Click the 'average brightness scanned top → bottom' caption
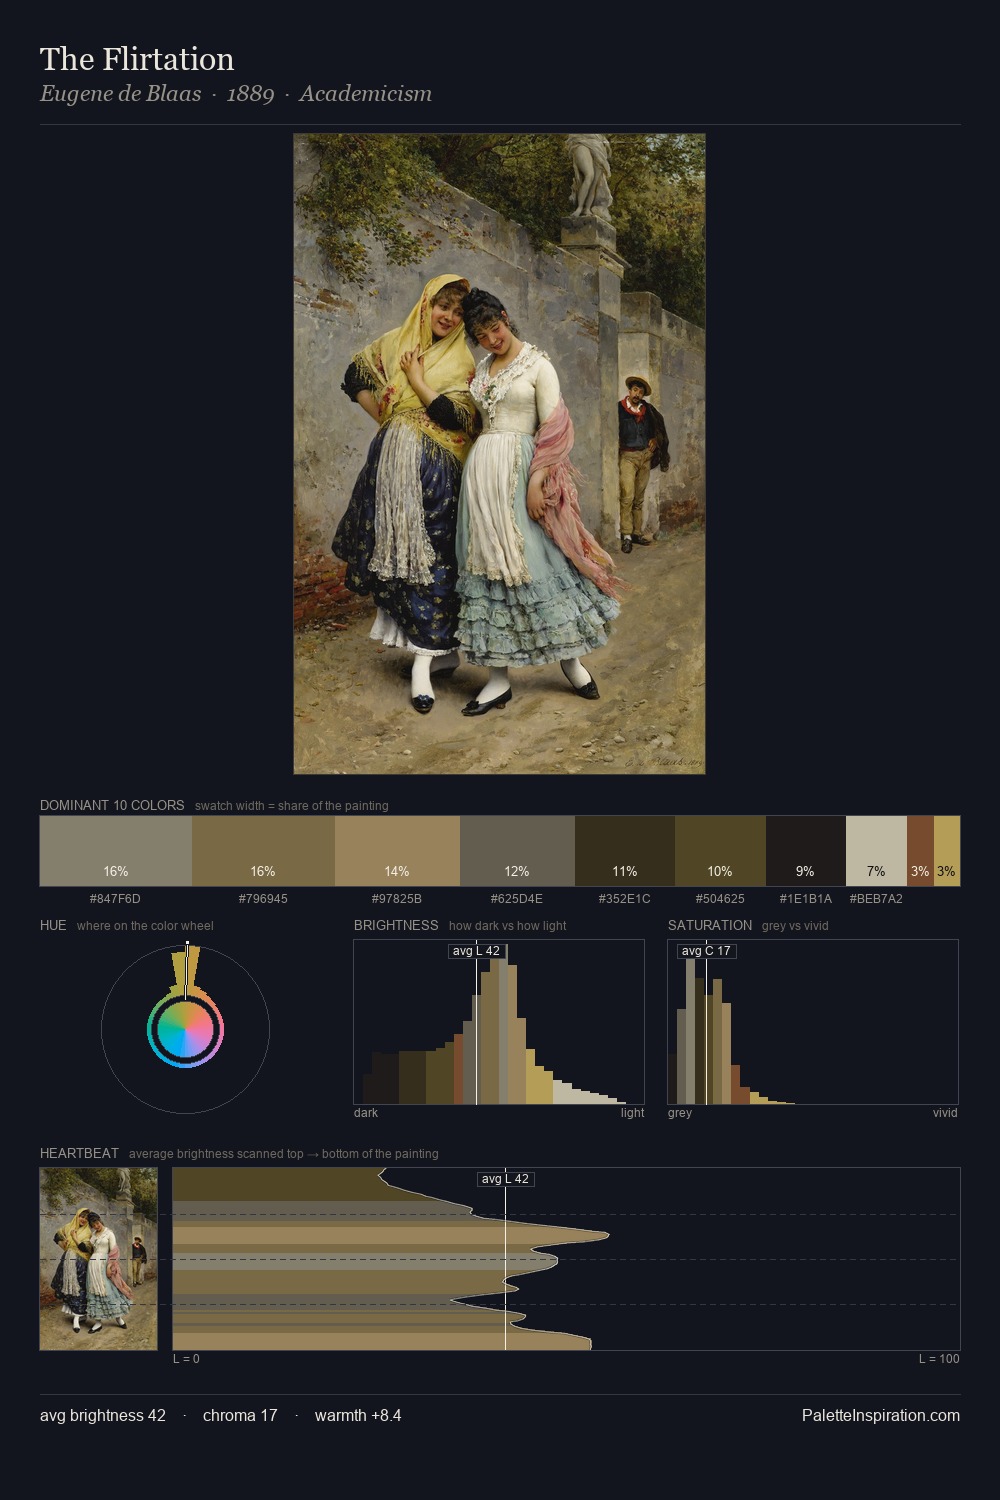This screenshot has height=1500, width=1000. point(284,1154)
